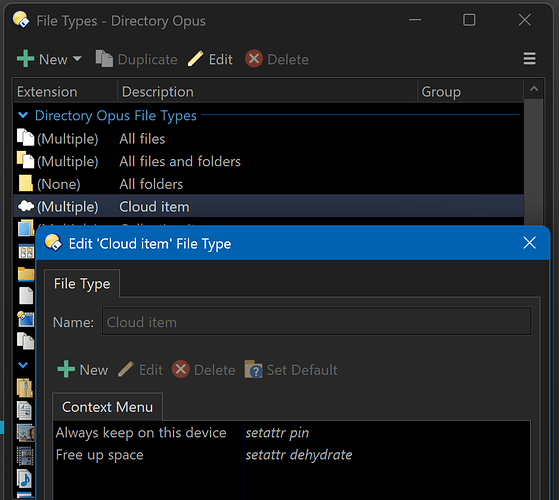Viewport: 559px width, 500px height.
Task: Click the green New plus icon in main toolbar
Action: (x=25, y=59)
